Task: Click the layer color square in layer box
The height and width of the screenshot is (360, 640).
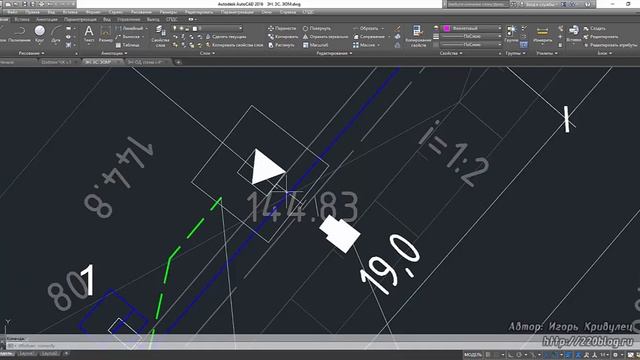Action: coord(194,29)
